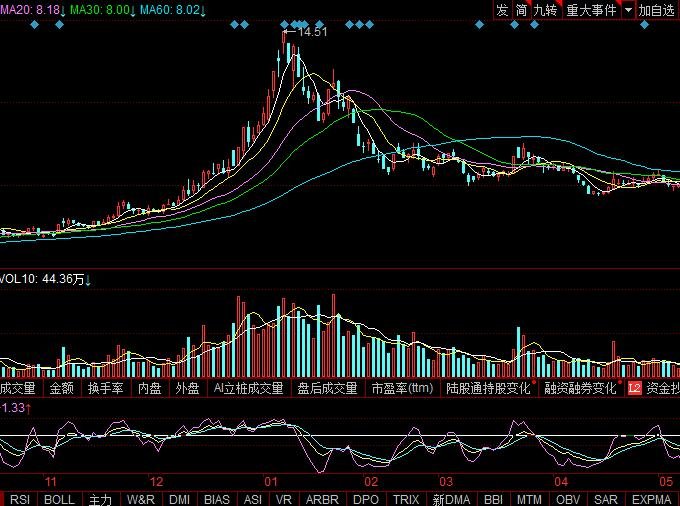
Task: Toggle the 九转 indicator button
Action: (546, 10)
